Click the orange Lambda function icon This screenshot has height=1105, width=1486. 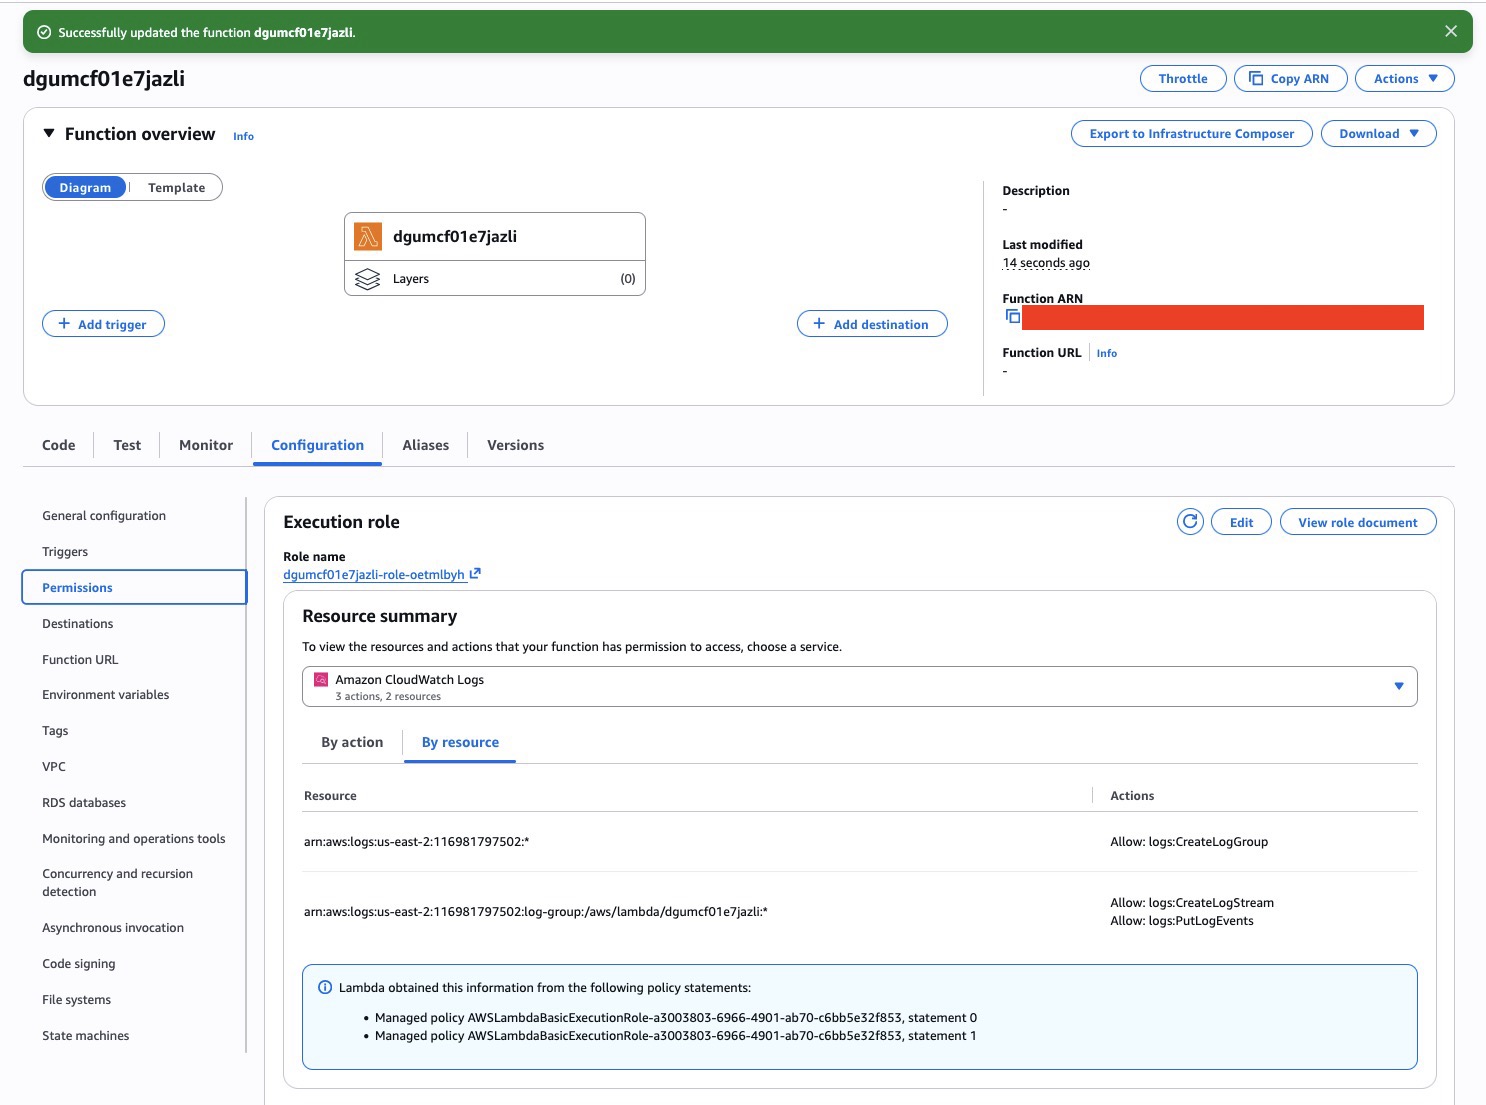coord(368,237)
